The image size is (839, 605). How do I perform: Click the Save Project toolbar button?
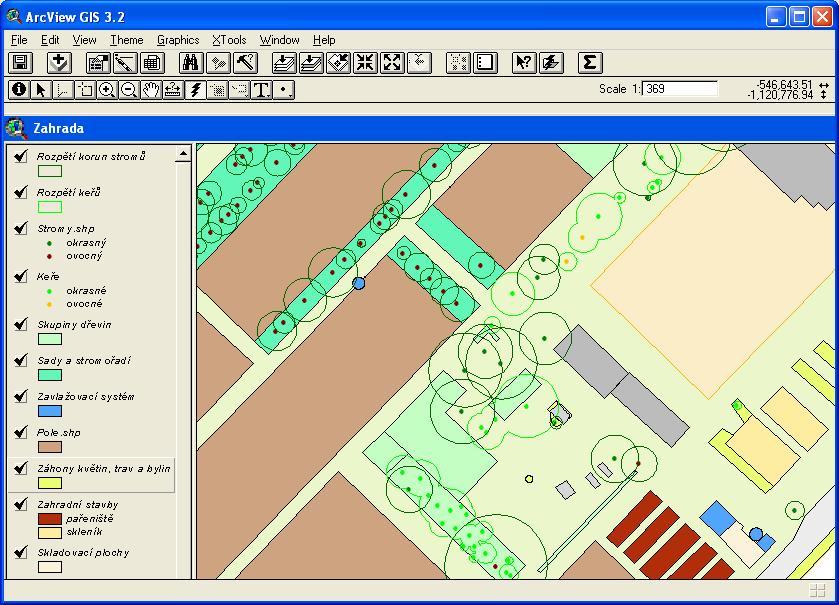[20, 63]
